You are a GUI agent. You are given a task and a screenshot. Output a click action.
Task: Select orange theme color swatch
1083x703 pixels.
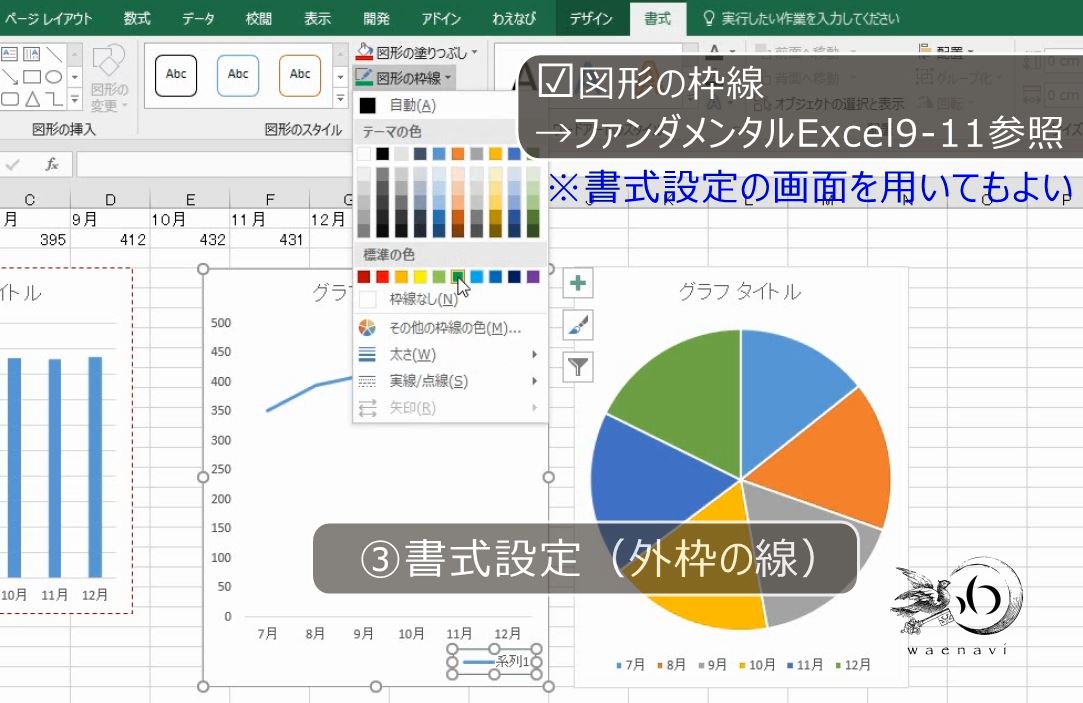click(x=457, y=153)
